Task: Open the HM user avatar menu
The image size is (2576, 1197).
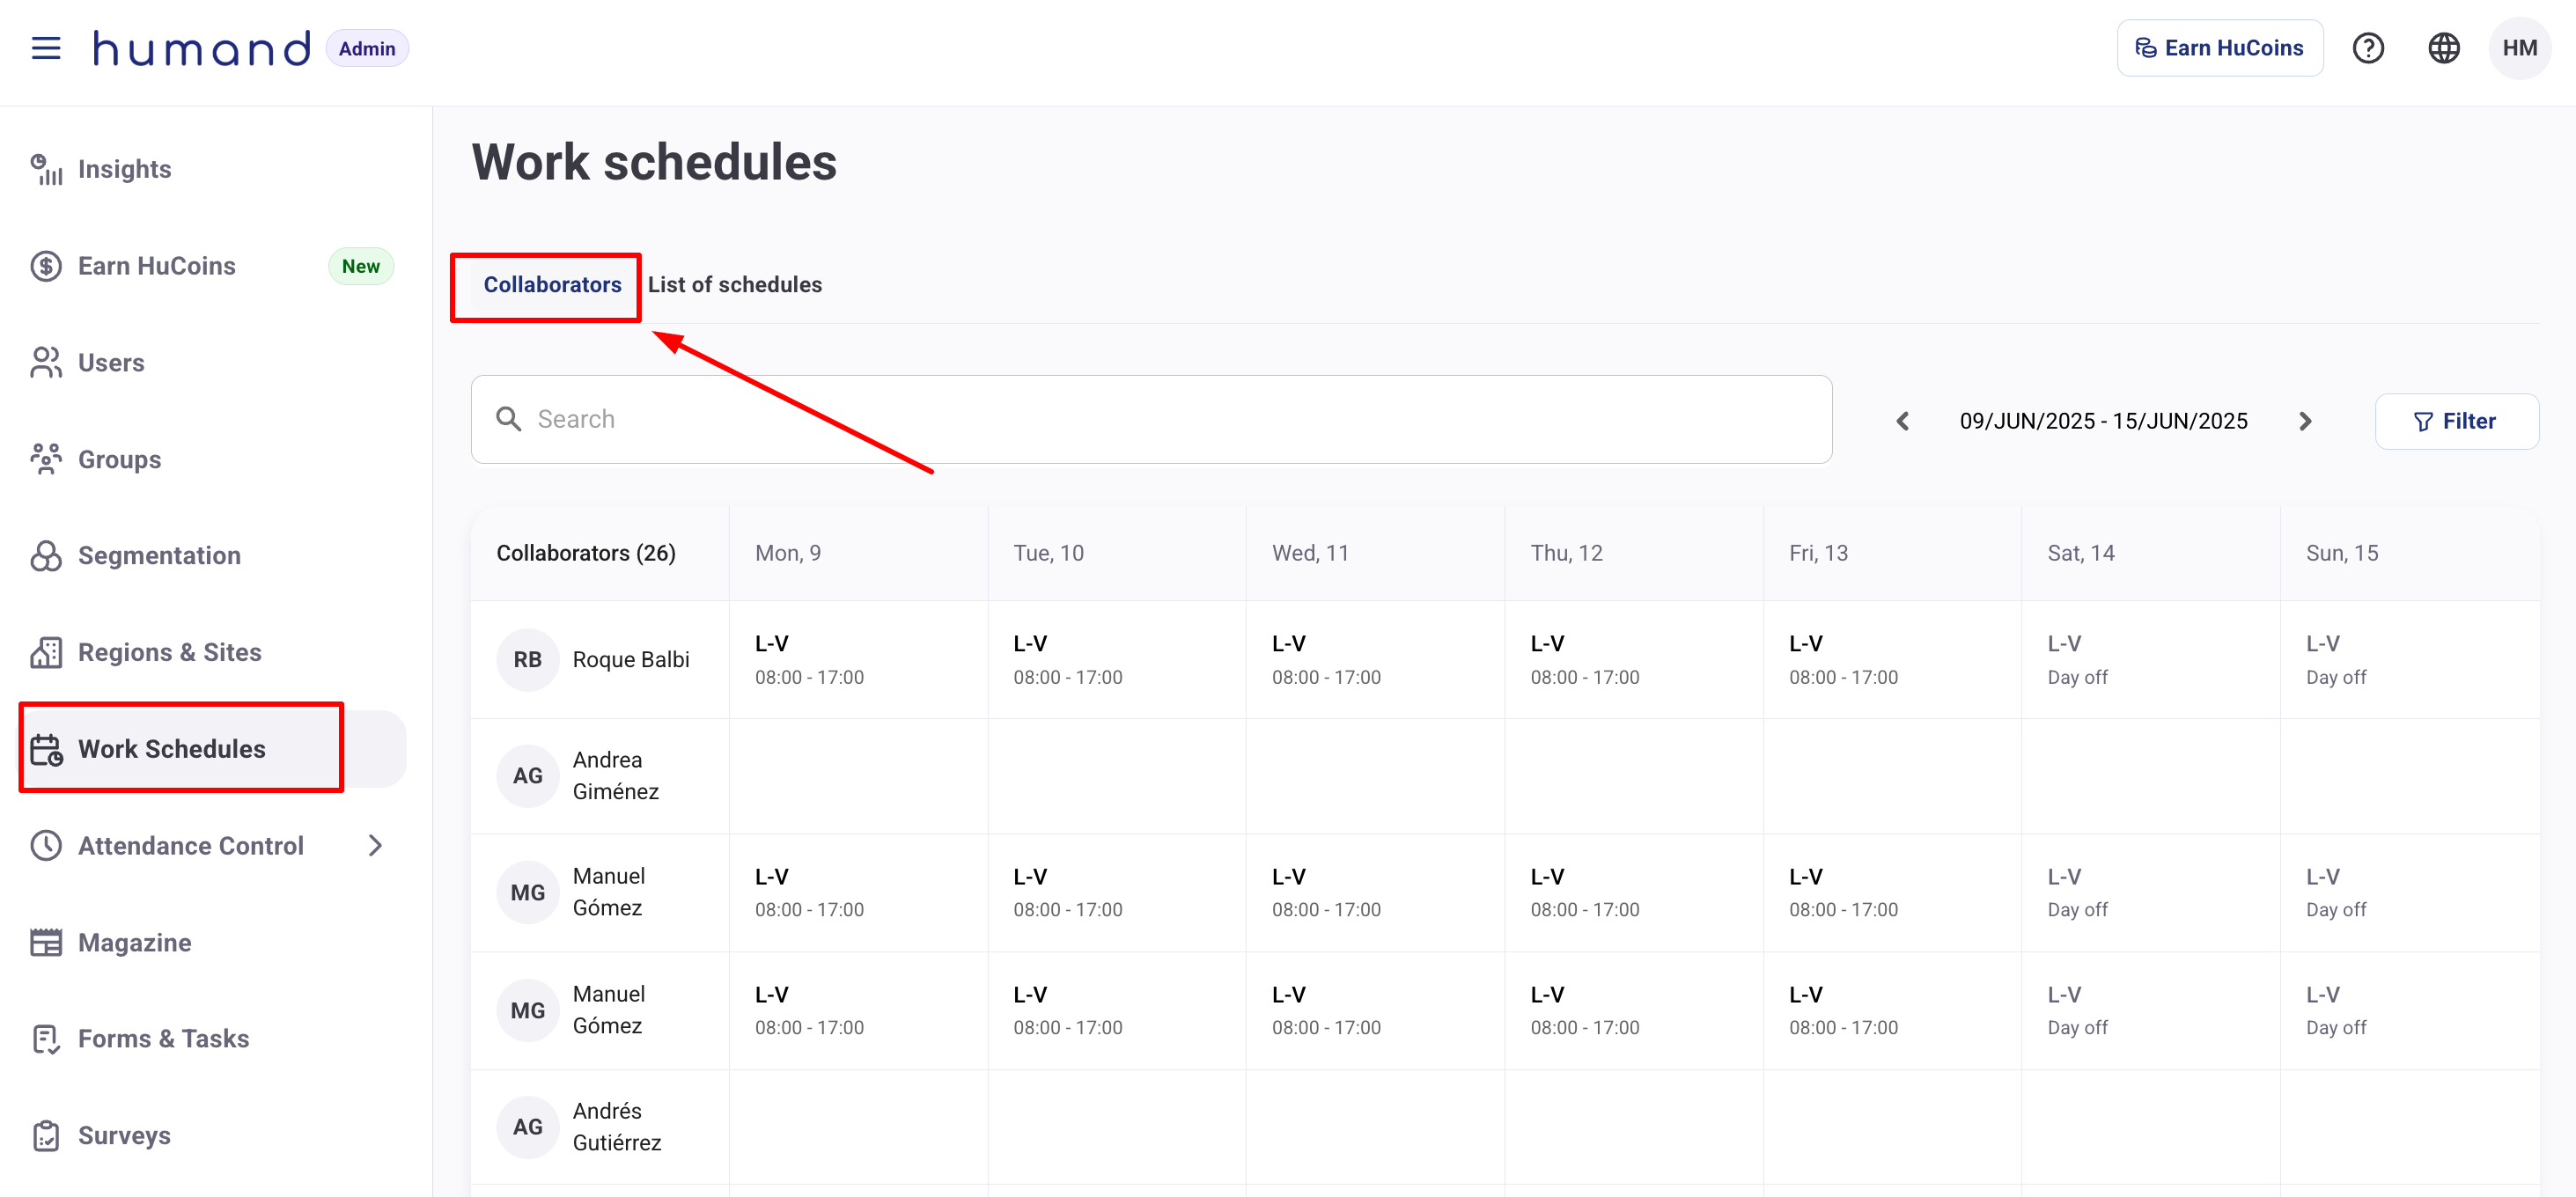Action: [x=2519, y=48]
